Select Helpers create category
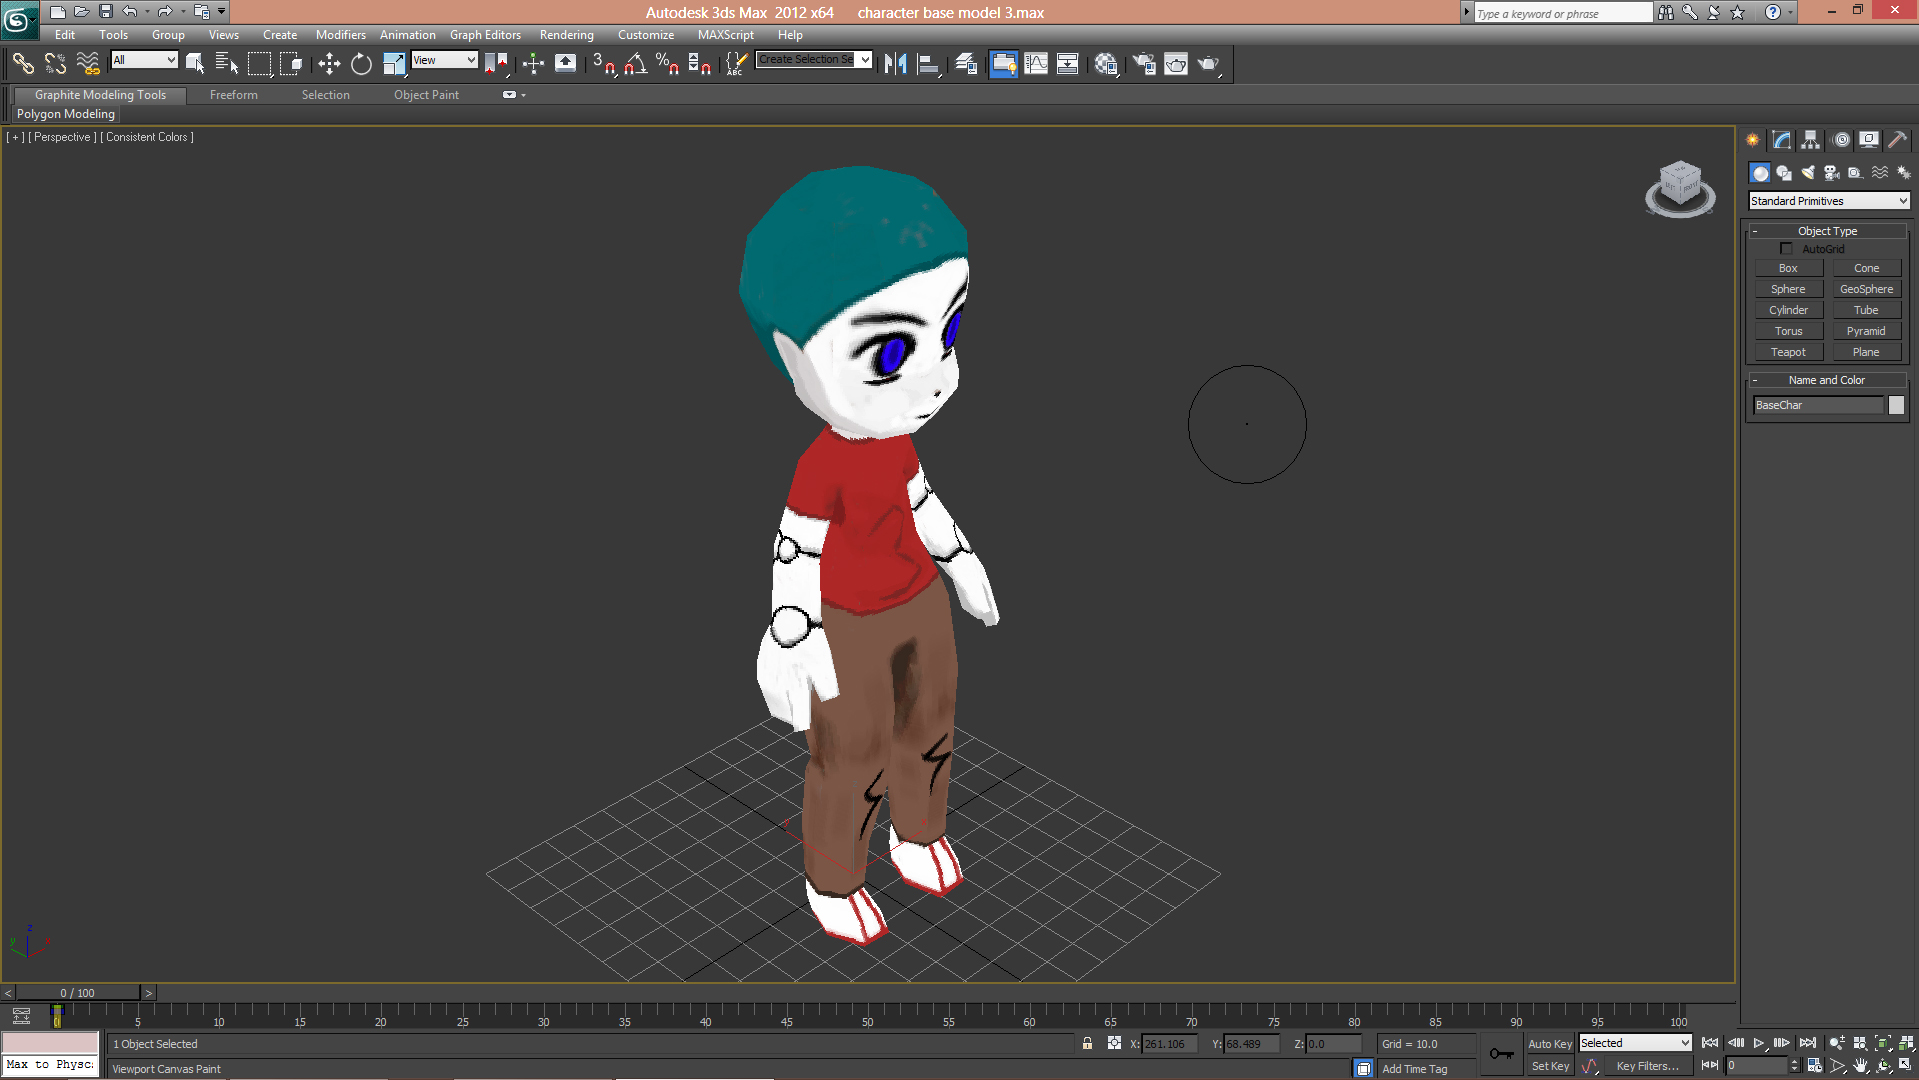 1856,173
